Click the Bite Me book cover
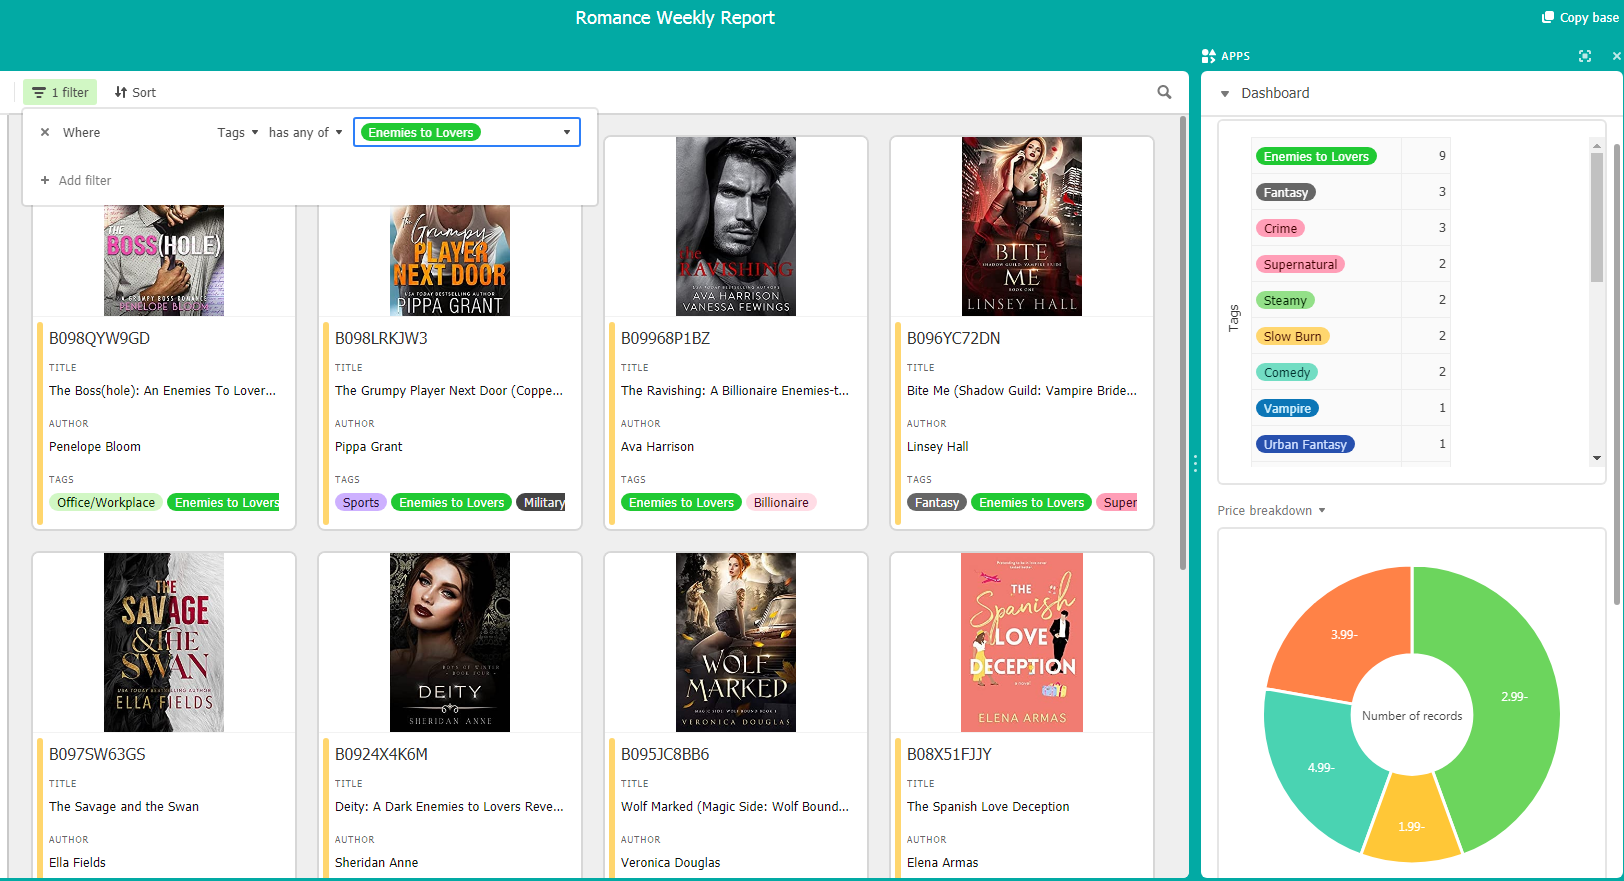Viewport: 1624px width, 881px height. coord(1022,226)
